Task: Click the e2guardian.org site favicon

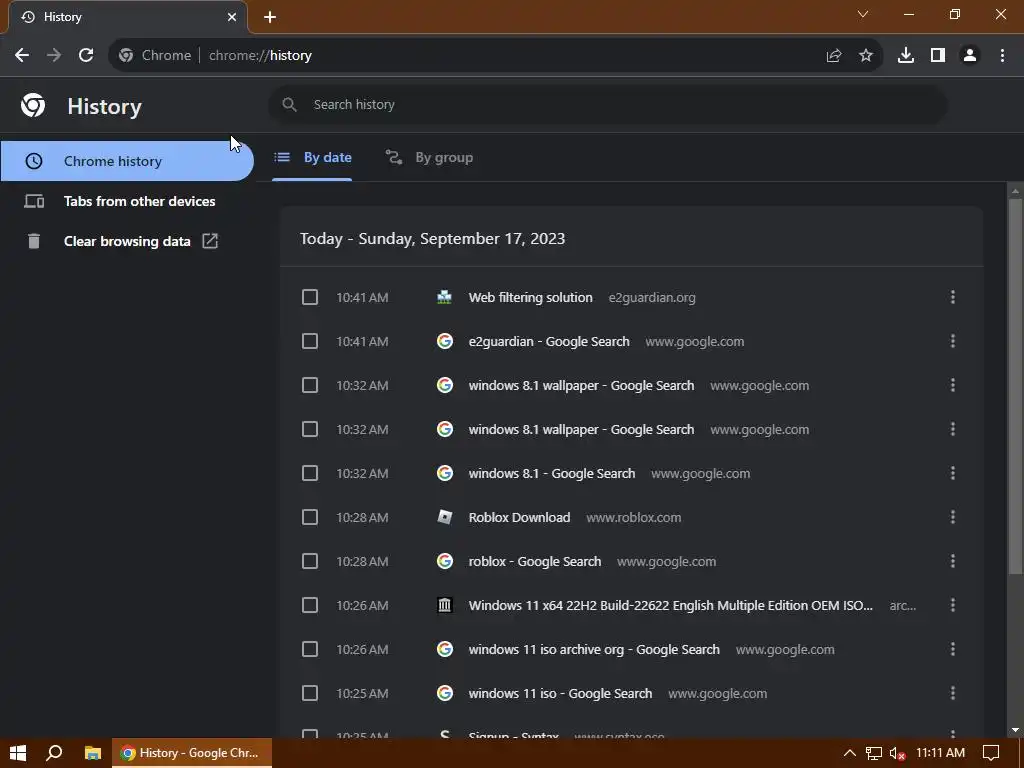Action: pos(445,297)
